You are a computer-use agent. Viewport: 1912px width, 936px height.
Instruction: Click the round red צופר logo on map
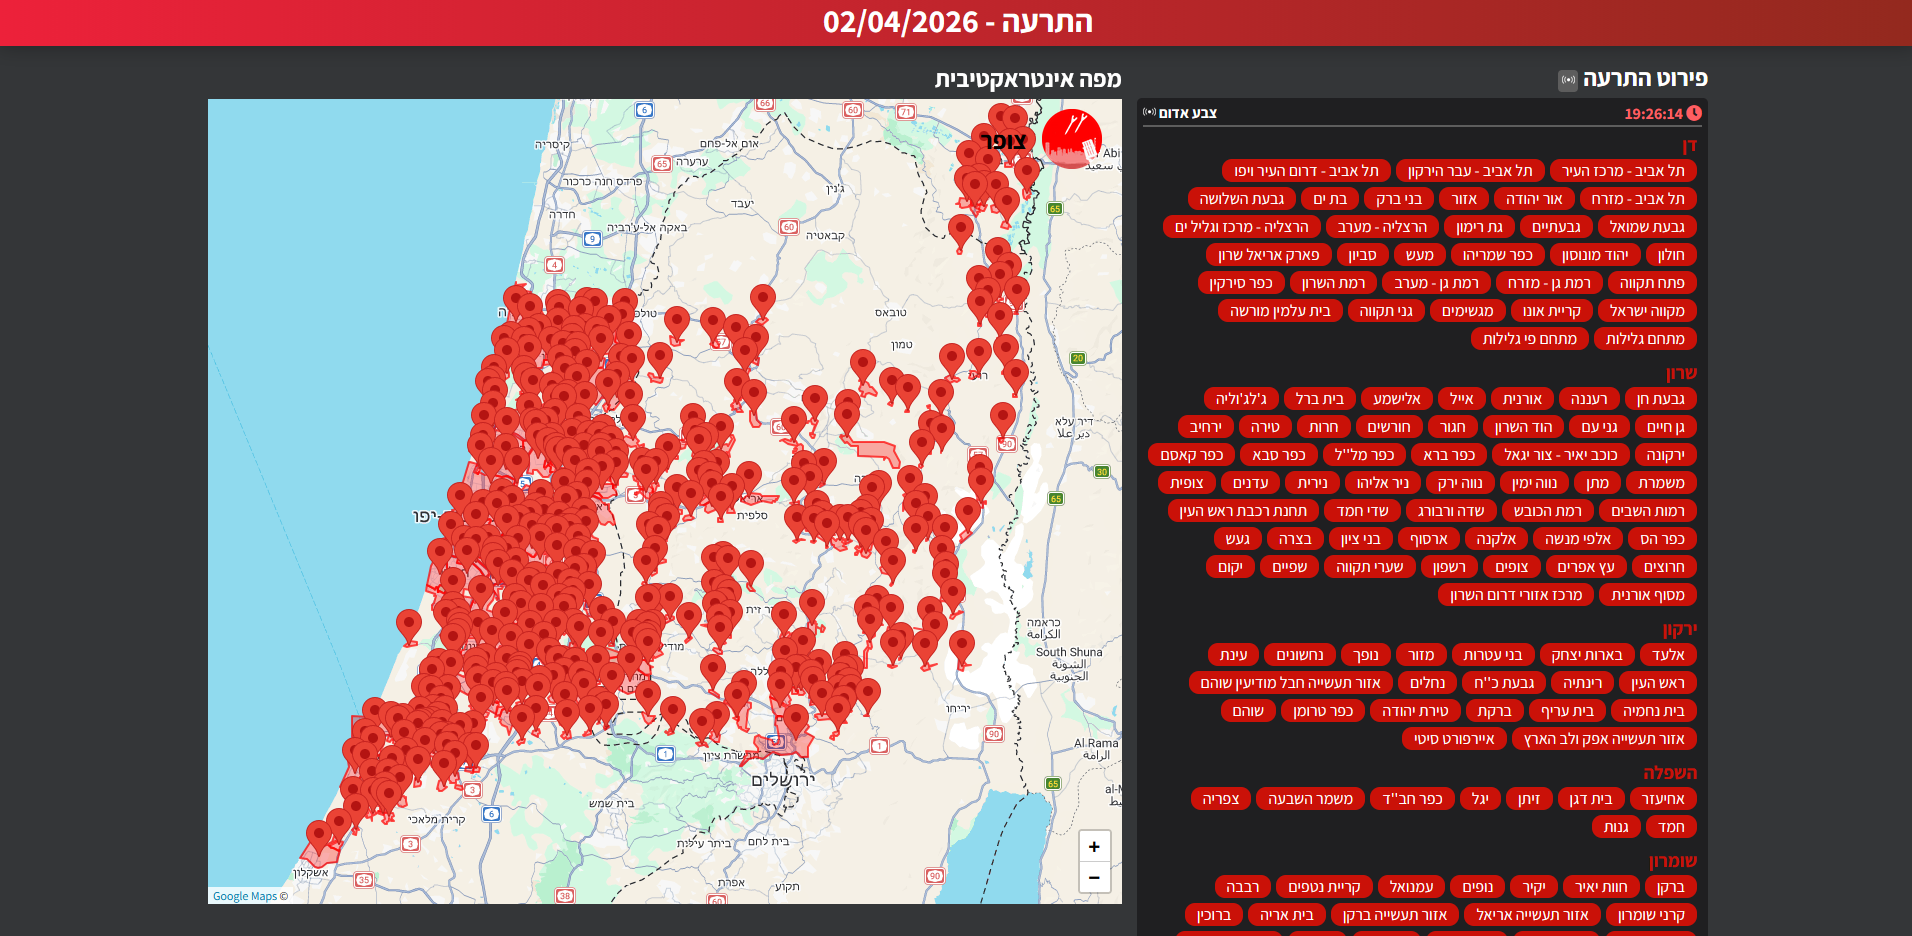click(1071, 138)
